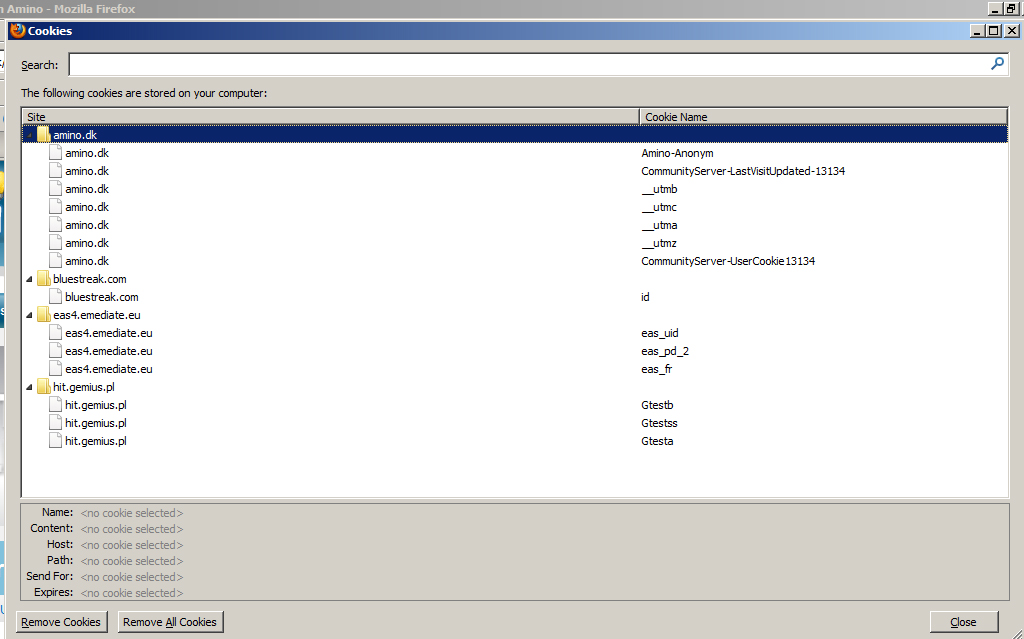
Task: Select the CommunityServer-LastVisitUpdated-13134 cookie
Action: tap(515, 171)
